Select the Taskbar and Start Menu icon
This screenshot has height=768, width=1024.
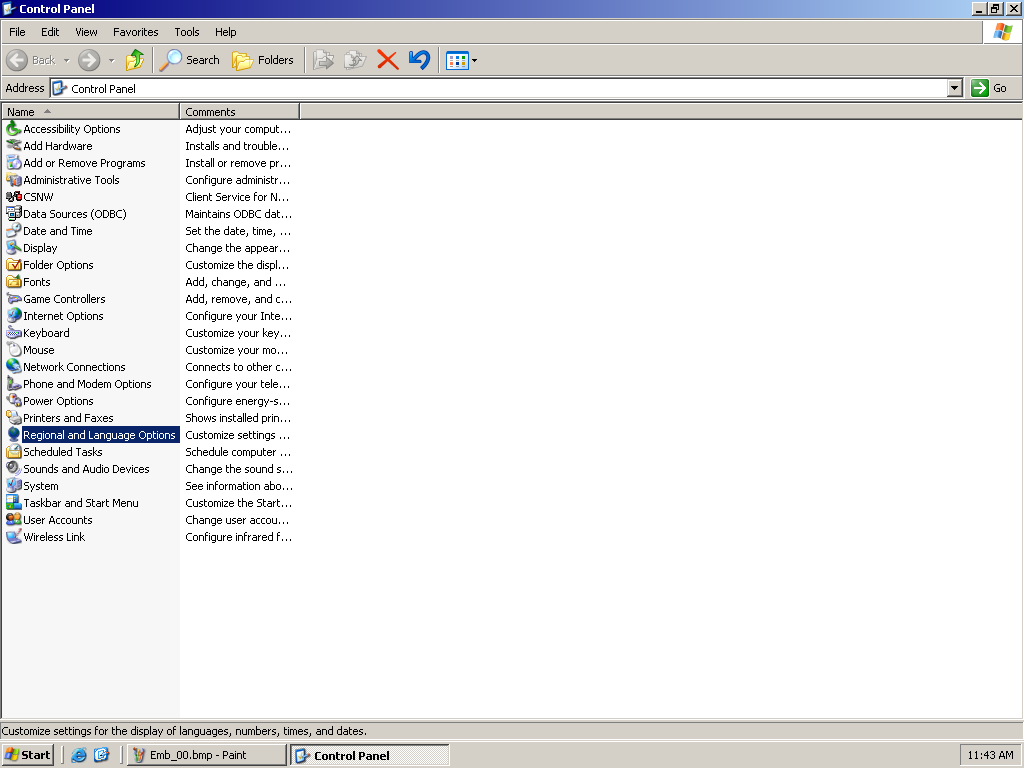coord(14,502)
